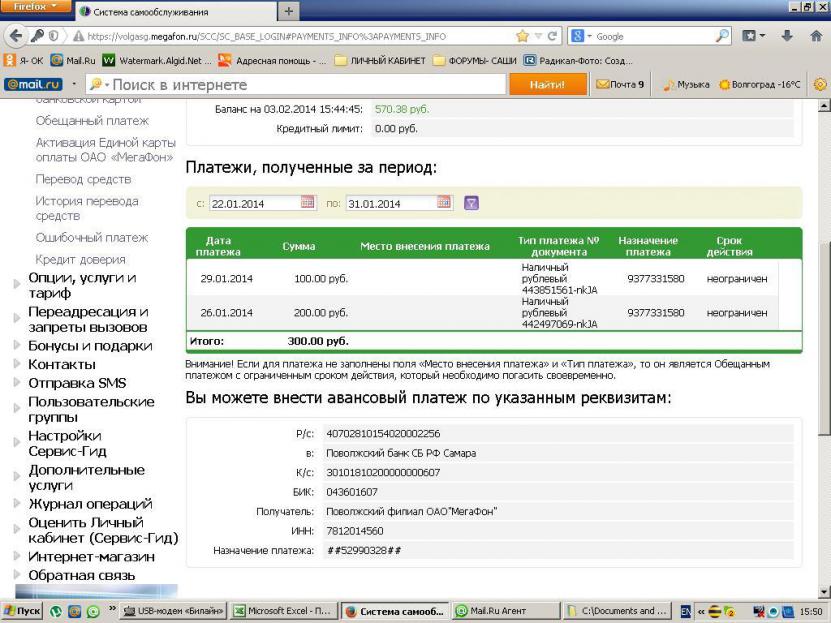Open a new tab with the plus button
Screen dimensions: 831x623
(291, 11)
